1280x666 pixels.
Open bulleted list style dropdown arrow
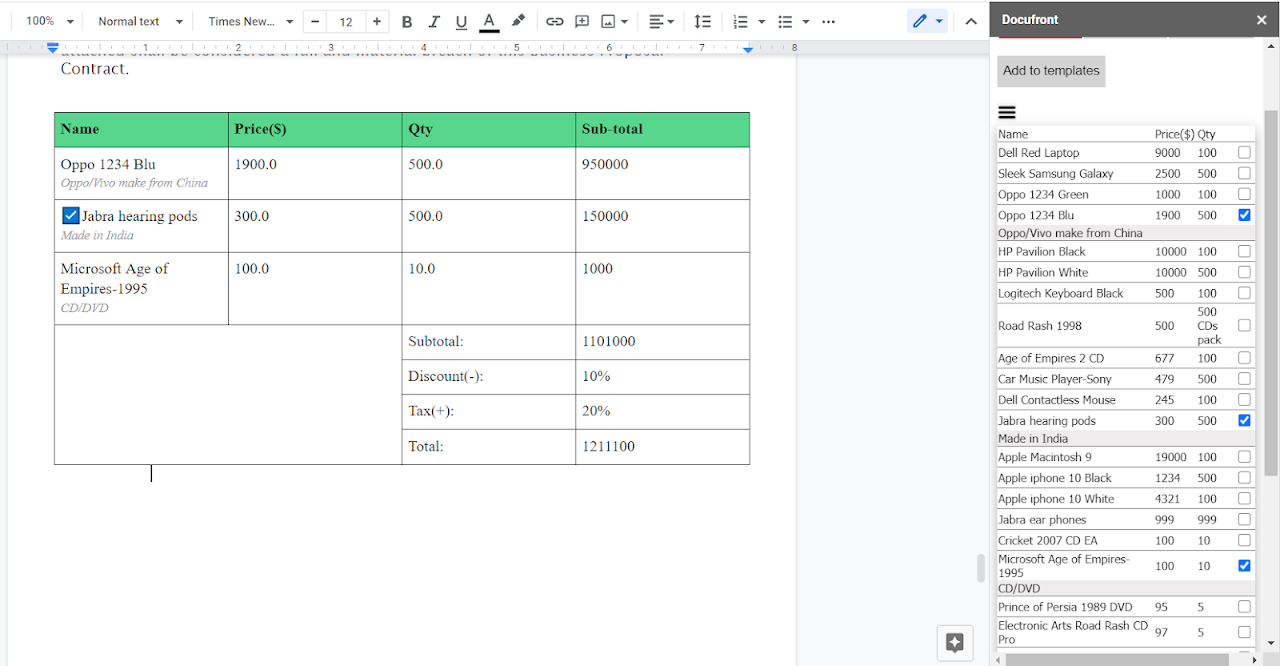[805, 21]
